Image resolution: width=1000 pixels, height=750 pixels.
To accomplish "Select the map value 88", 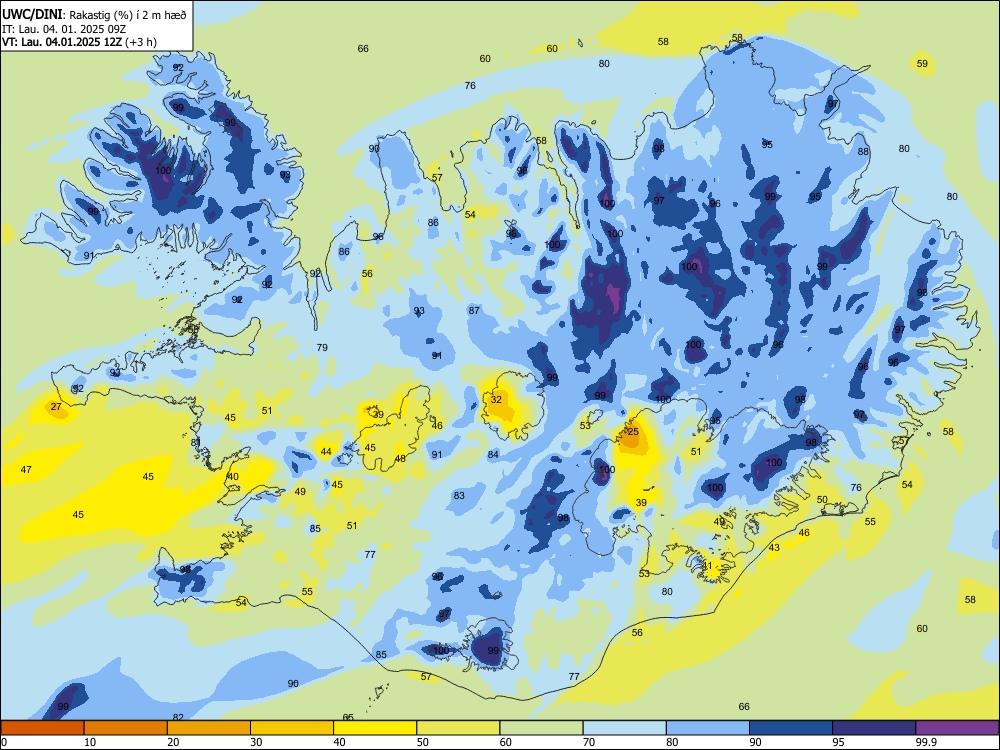I will click(x=863, y=152).
